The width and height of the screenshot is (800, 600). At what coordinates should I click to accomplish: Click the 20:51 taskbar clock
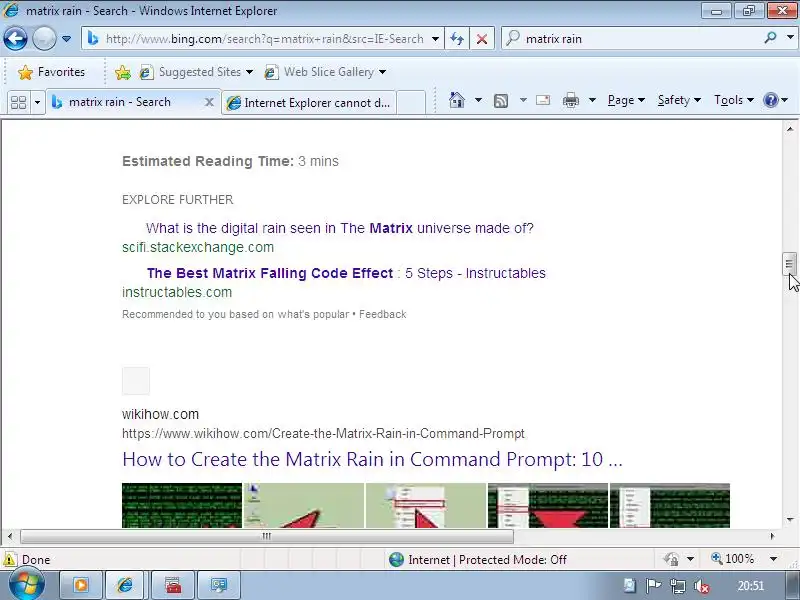(751, 586)
